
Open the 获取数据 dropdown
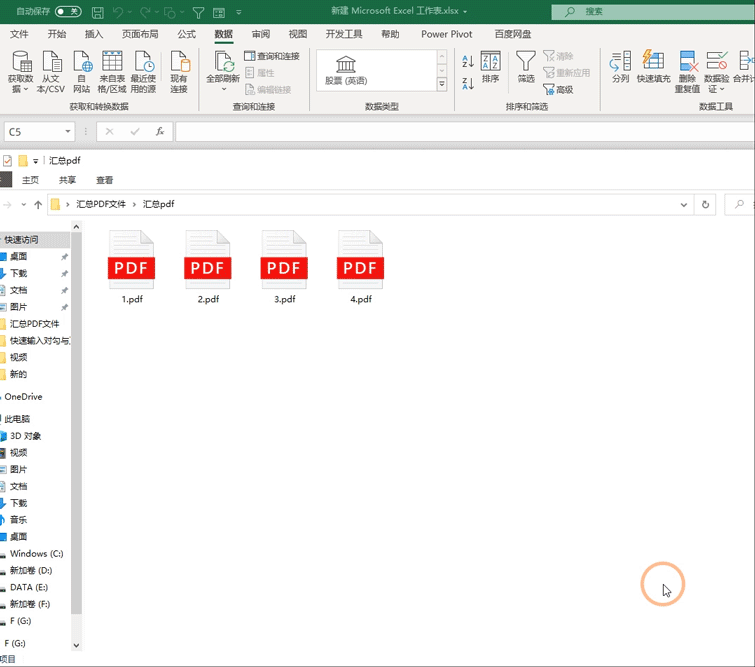coord(21,72)
